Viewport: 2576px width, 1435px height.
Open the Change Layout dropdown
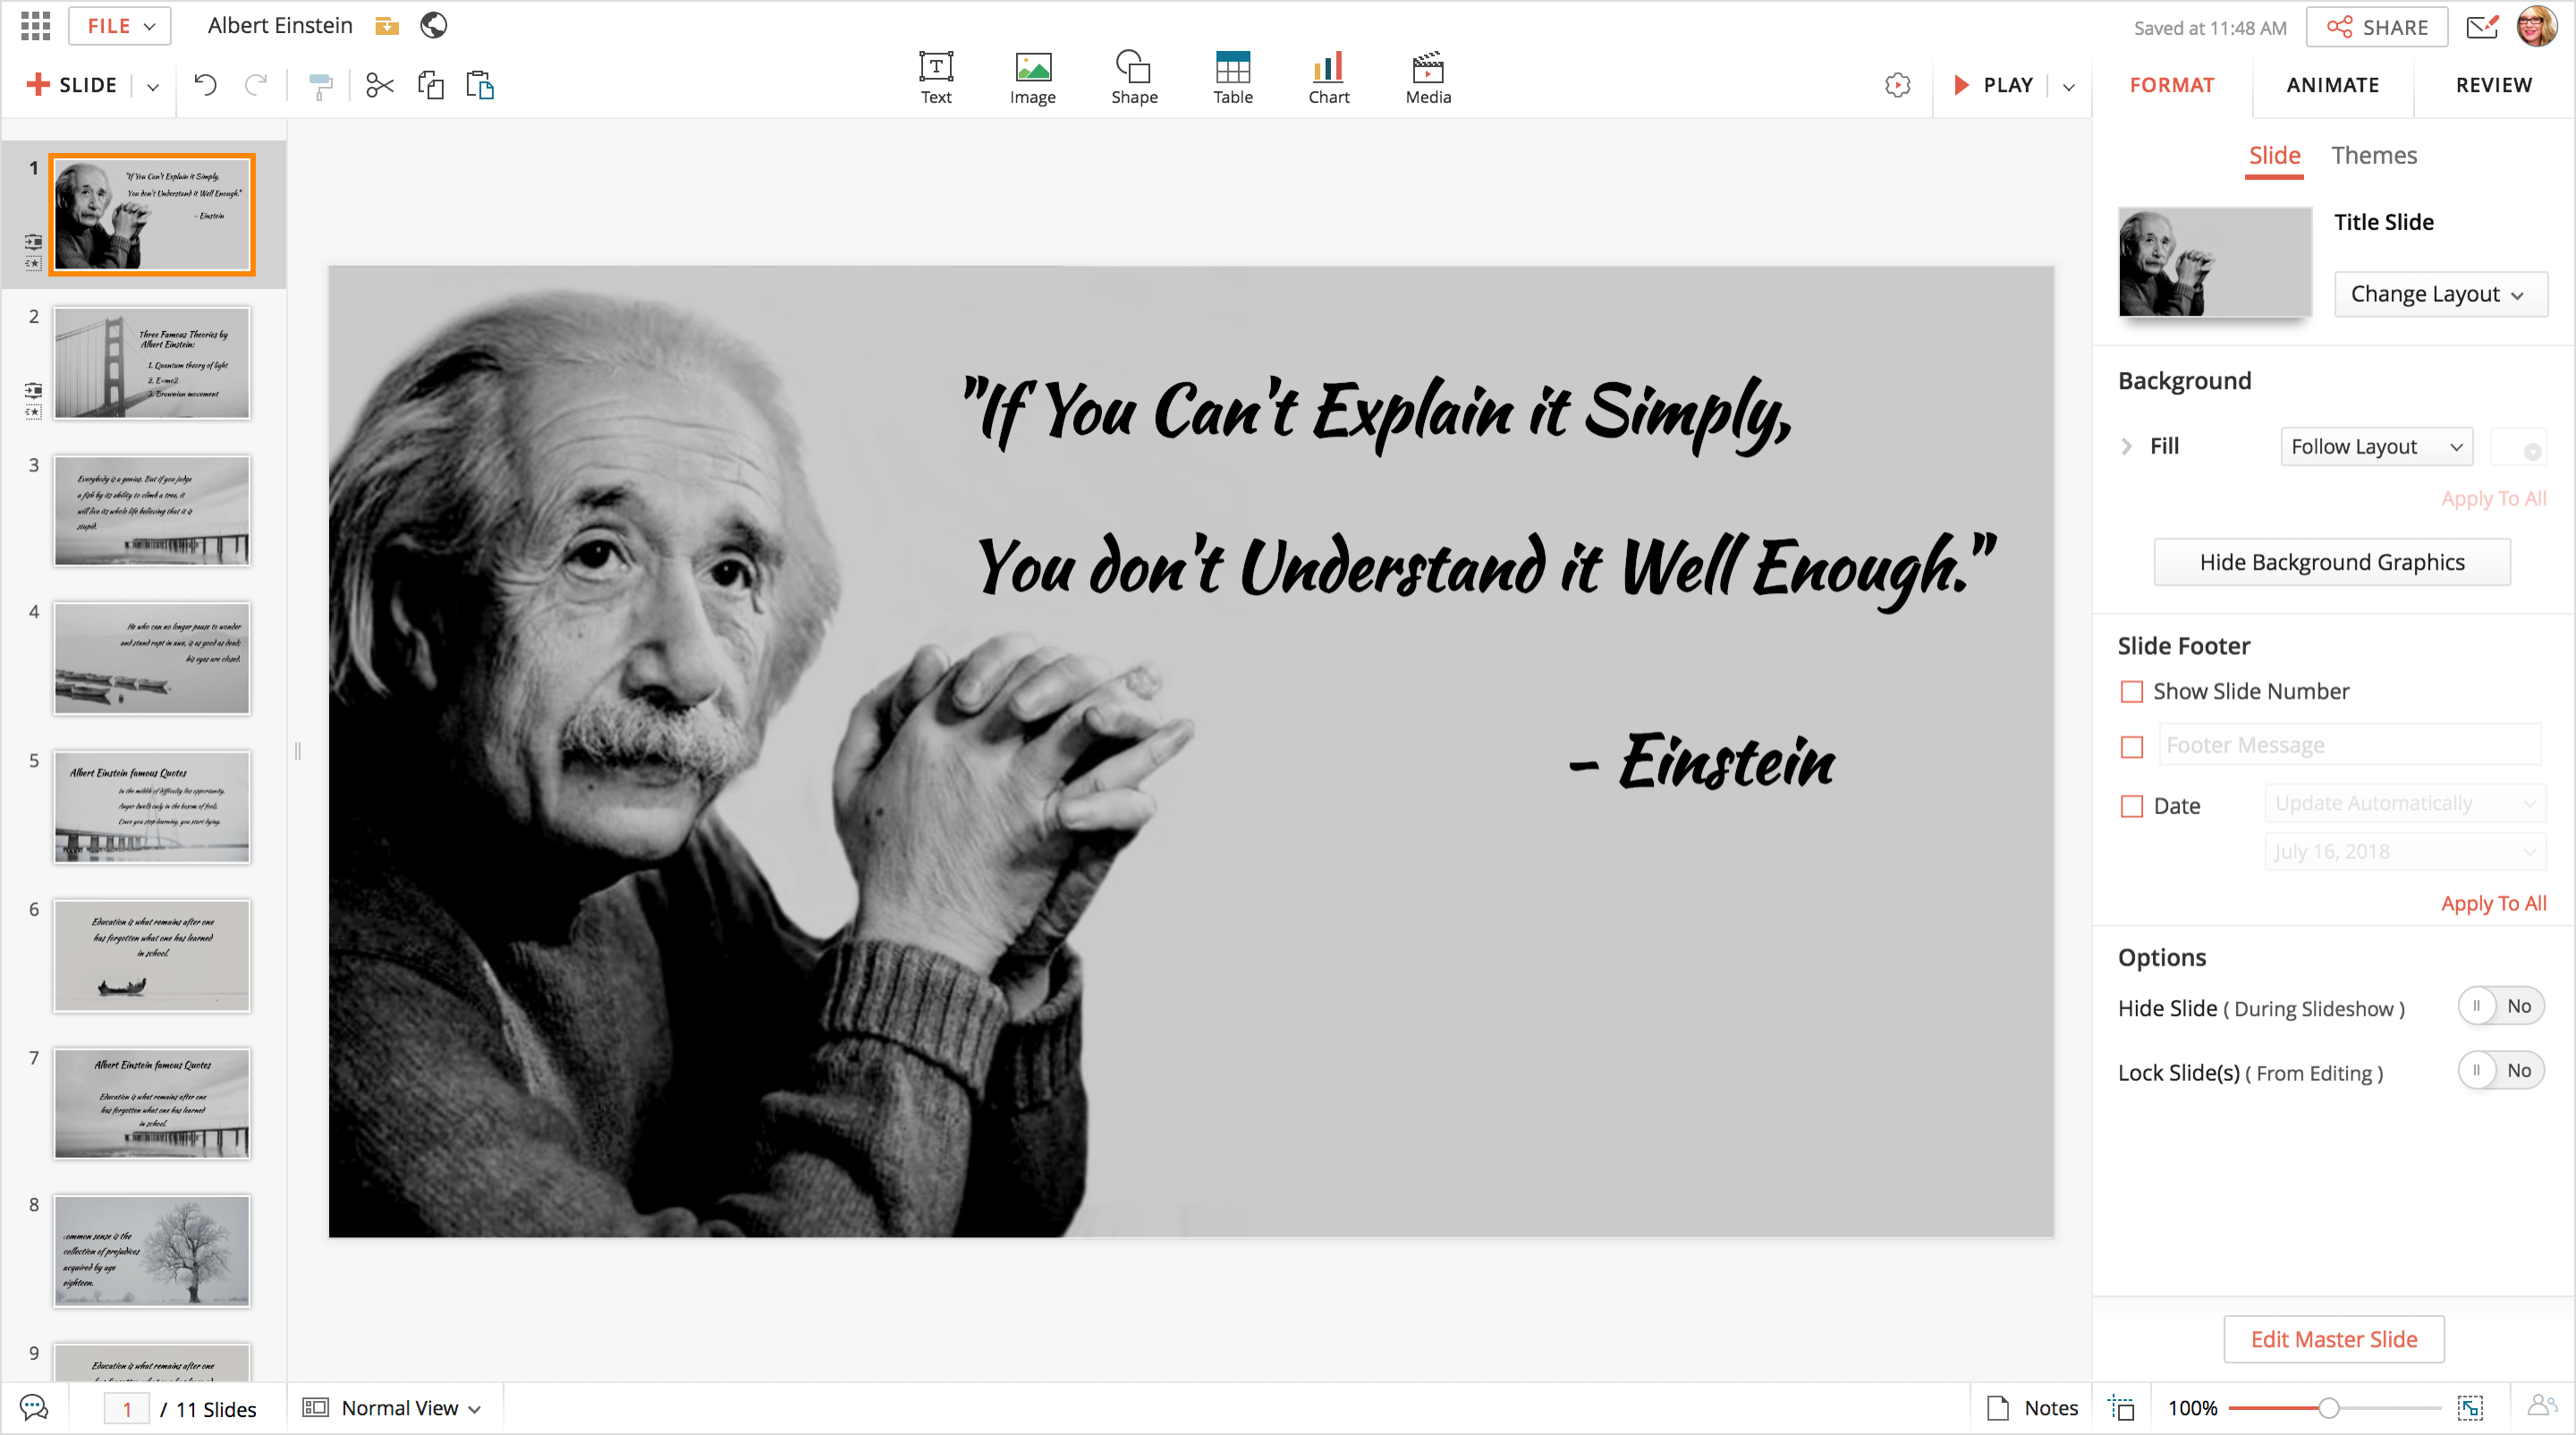coord(2438,294)
